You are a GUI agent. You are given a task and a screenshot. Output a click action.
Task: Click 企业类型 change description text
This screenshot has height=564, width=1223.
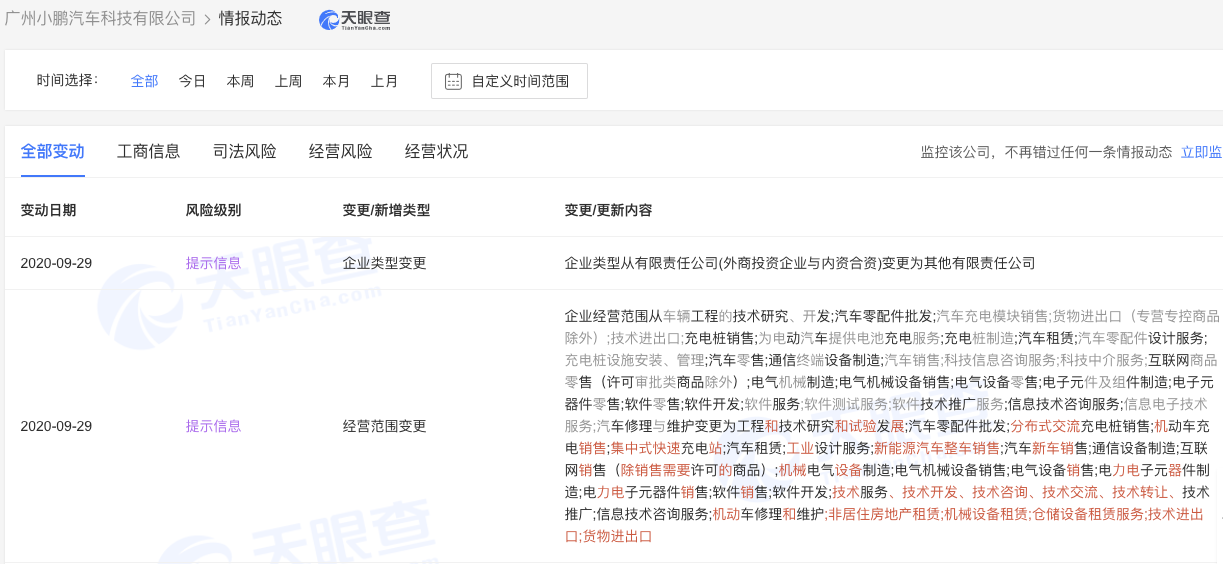[800, 263]
